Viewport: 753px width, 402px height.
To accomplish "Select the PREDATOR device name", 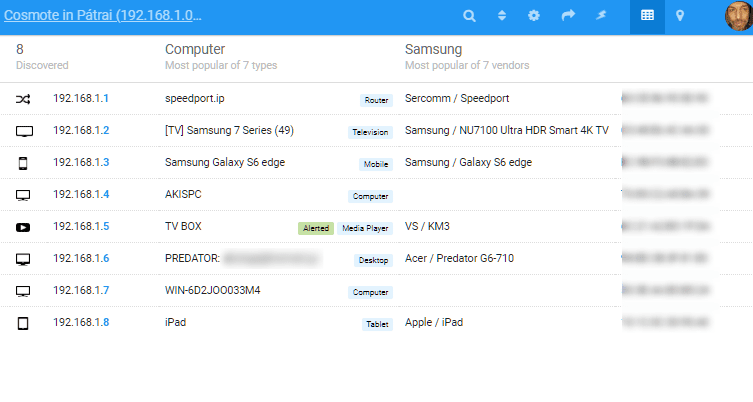I will 192,258.
